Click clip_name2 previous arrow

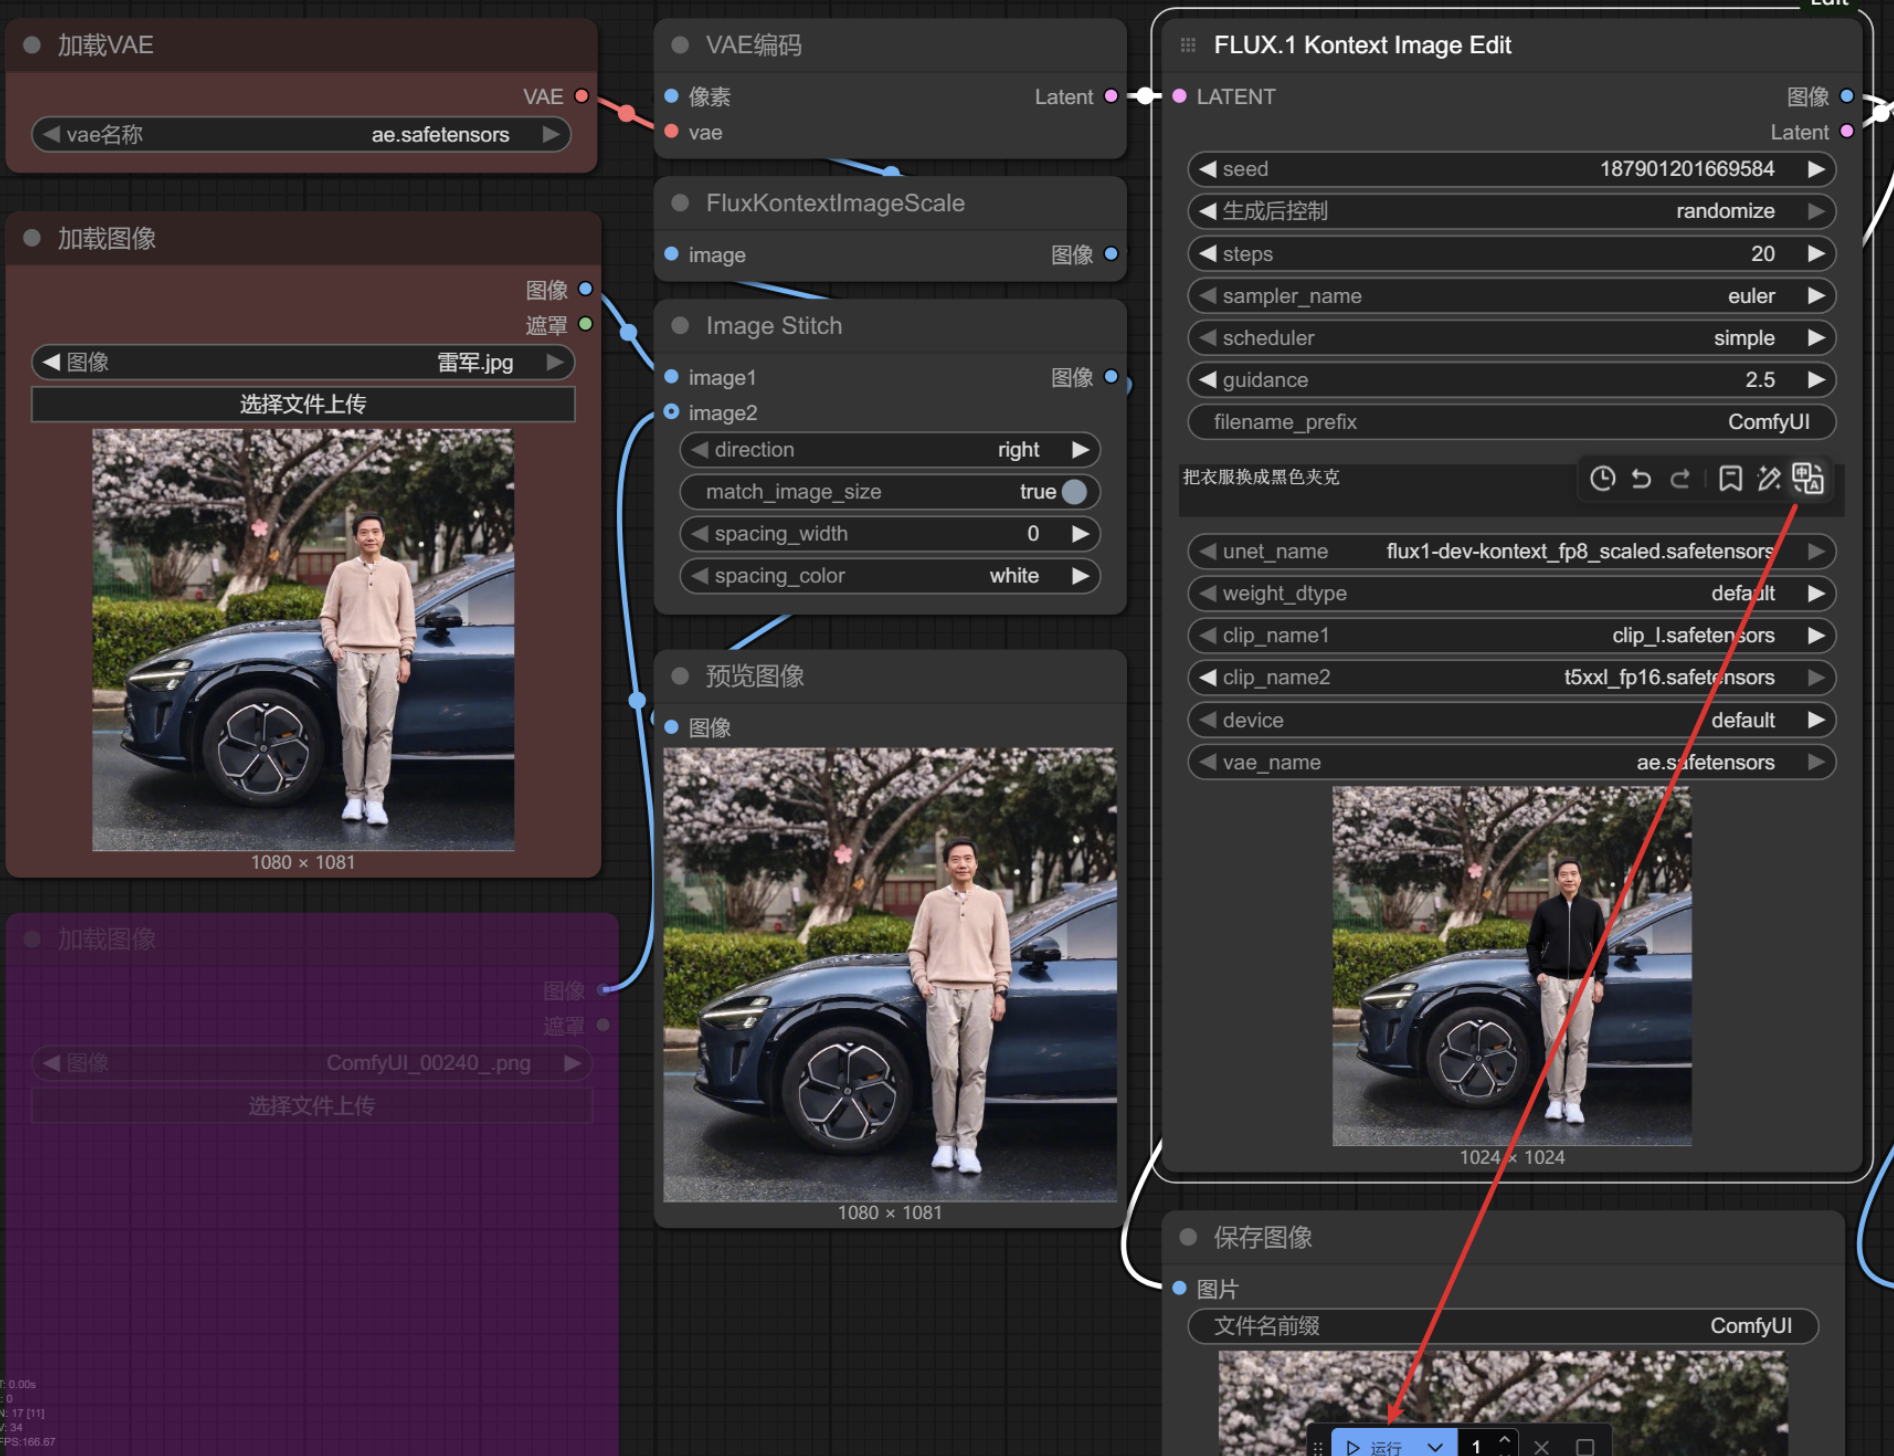(1207, 677)
